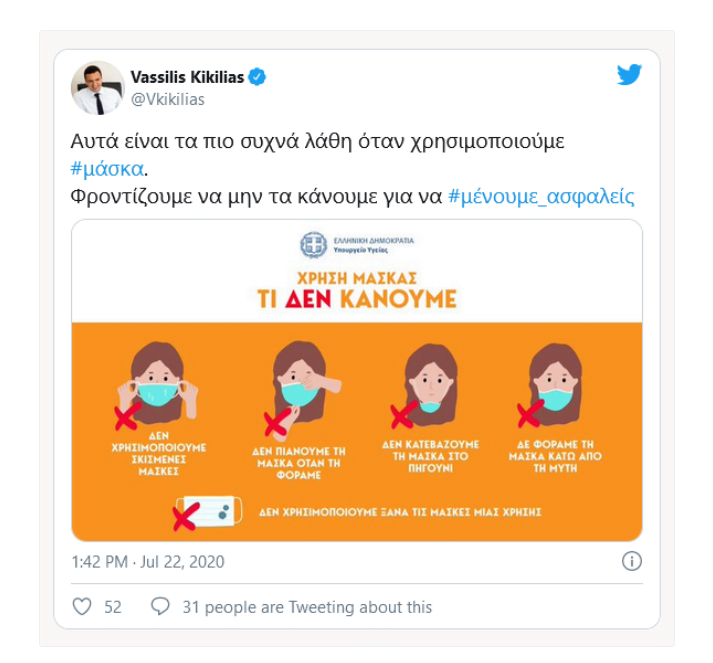Viewport: 713px width, 663px height.
Task: Click the single-use mask with red X
Action: 208,512
